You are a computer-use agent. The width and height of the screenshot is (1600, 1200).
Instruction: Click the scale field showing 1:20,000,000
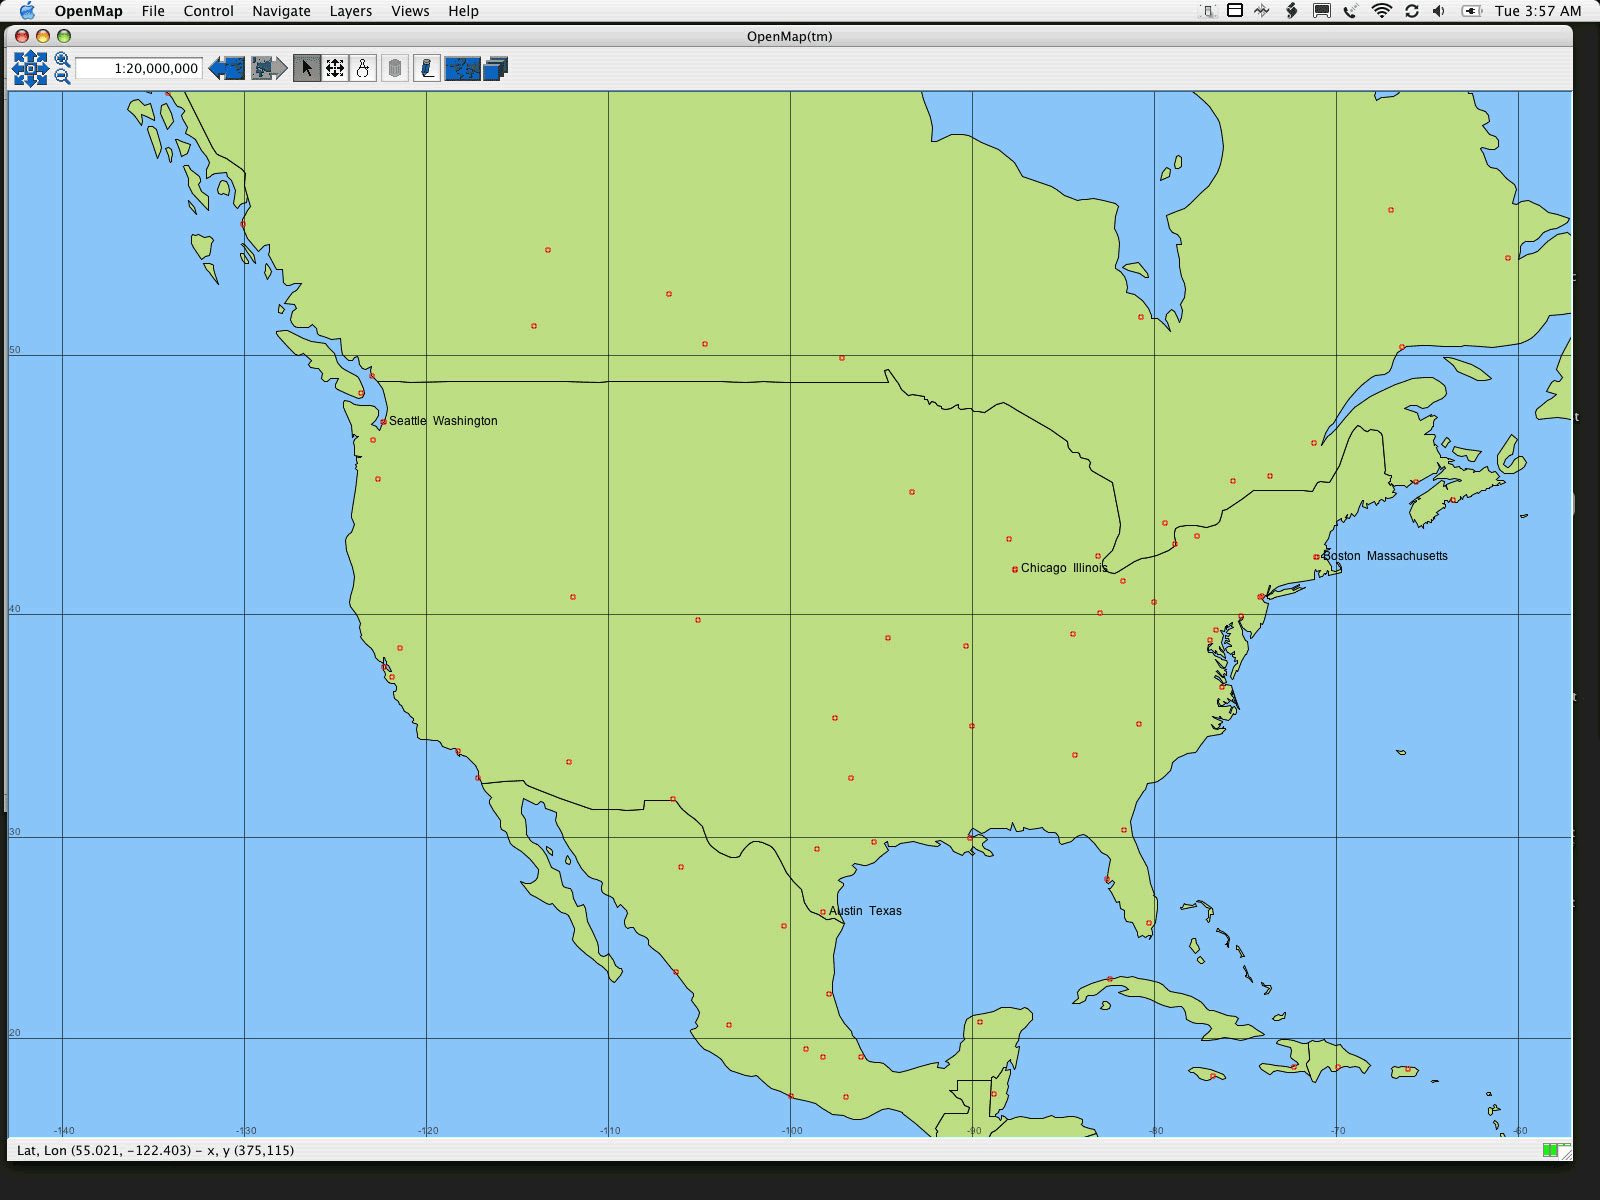tap(139, 68)
